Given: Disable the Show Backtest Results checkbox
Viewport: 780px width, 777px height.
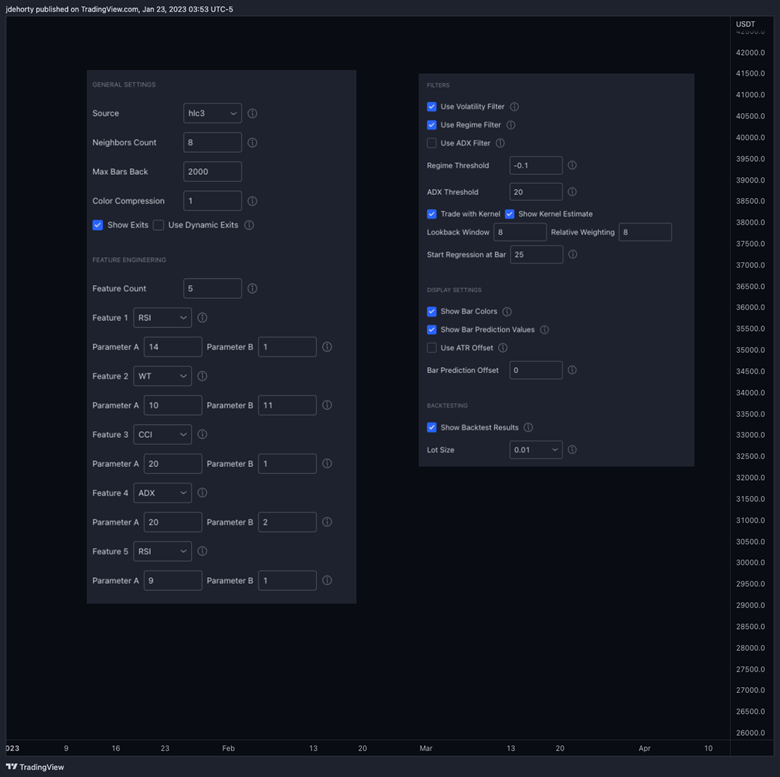Looking at the screenshot, I should (432, 428).
